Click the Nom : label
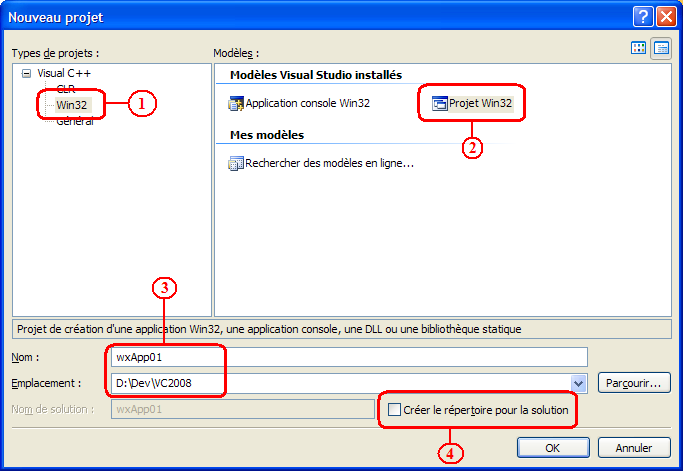The width and height of the screenshot is (683, 471). click(x=25, y=357)
